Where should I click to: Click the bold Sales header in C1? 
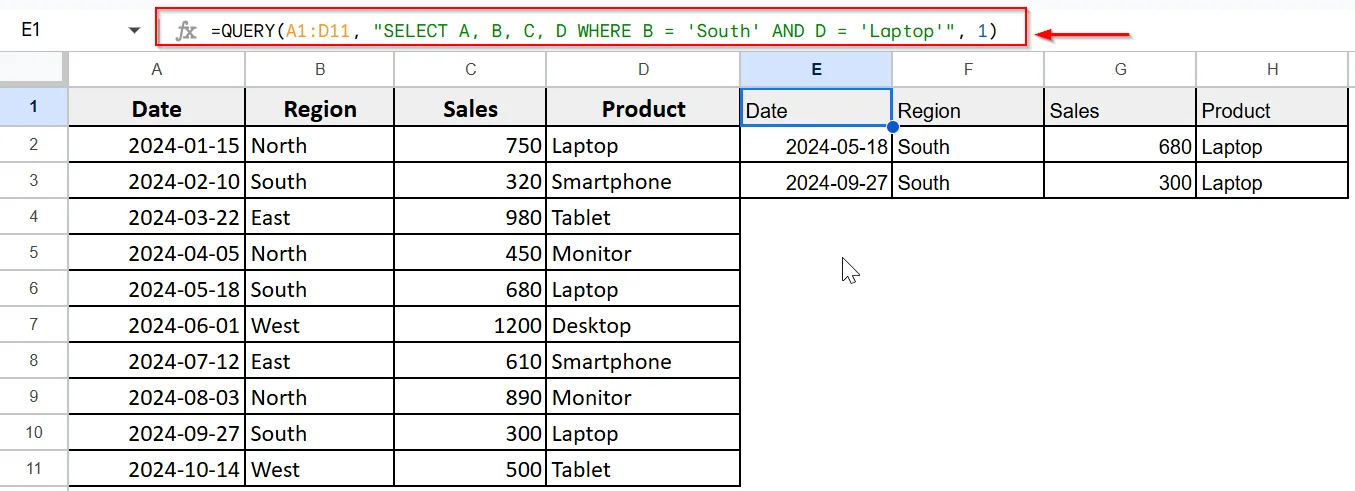point(470,109)
